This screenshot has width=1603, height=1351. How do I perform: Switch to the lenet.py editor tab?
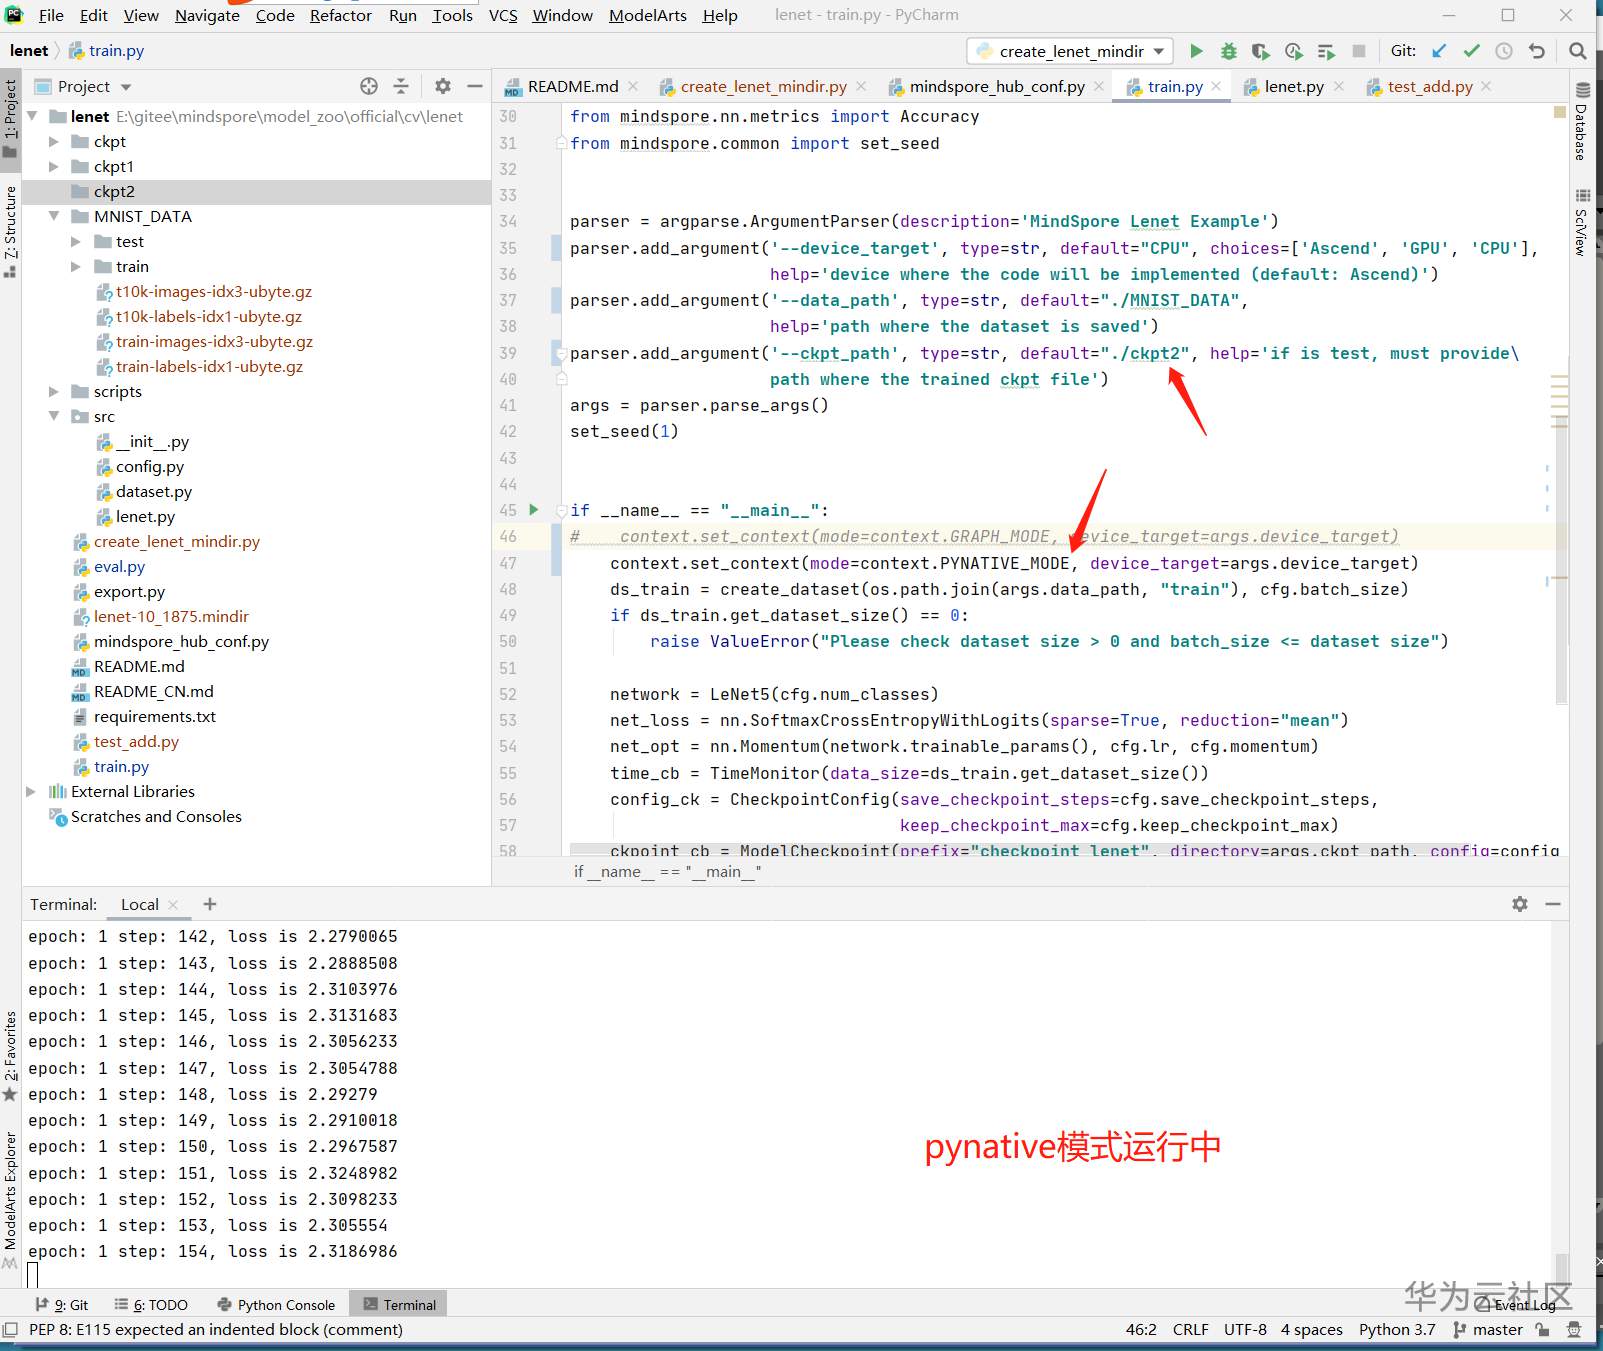[x=1294, y=86]
